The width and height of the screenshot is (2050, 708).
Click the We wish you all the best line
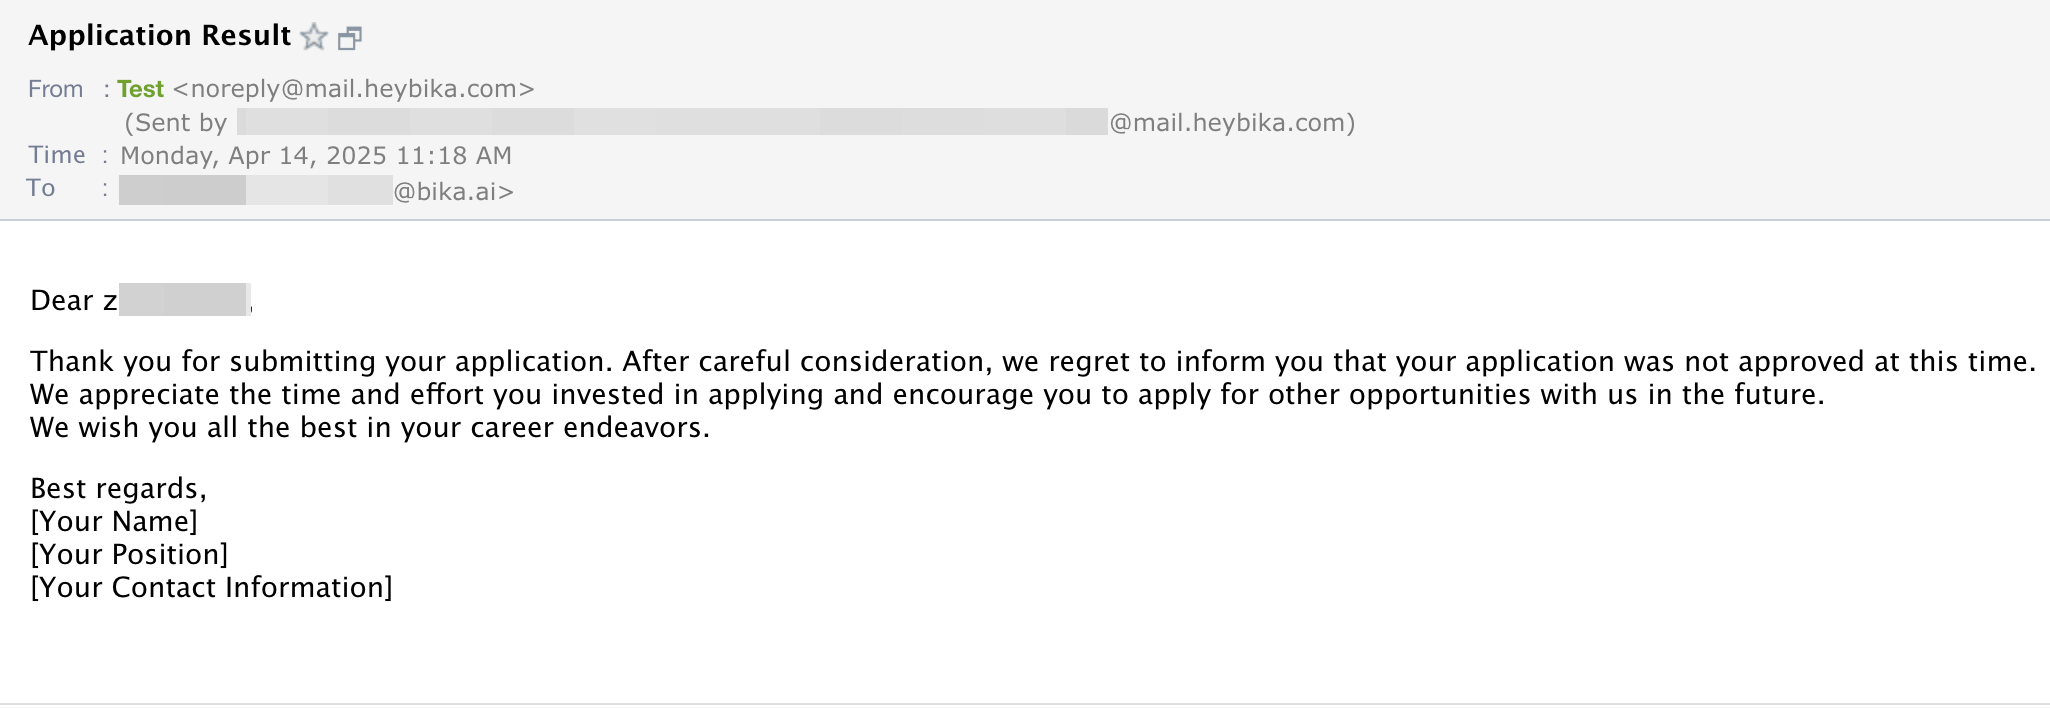(370, 427)
